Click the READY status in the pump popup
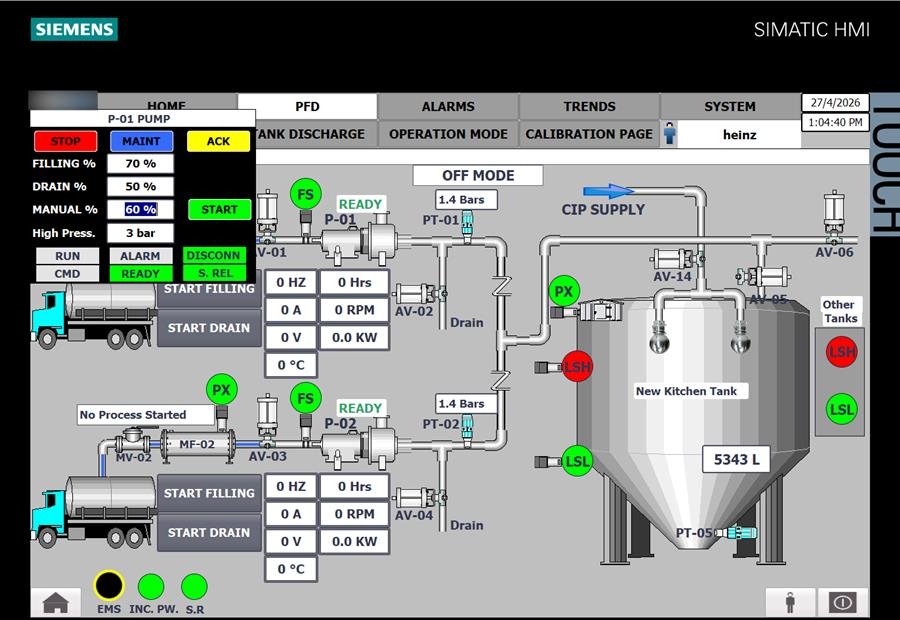This screenshot has height=620, width=900. coord(141,273)
